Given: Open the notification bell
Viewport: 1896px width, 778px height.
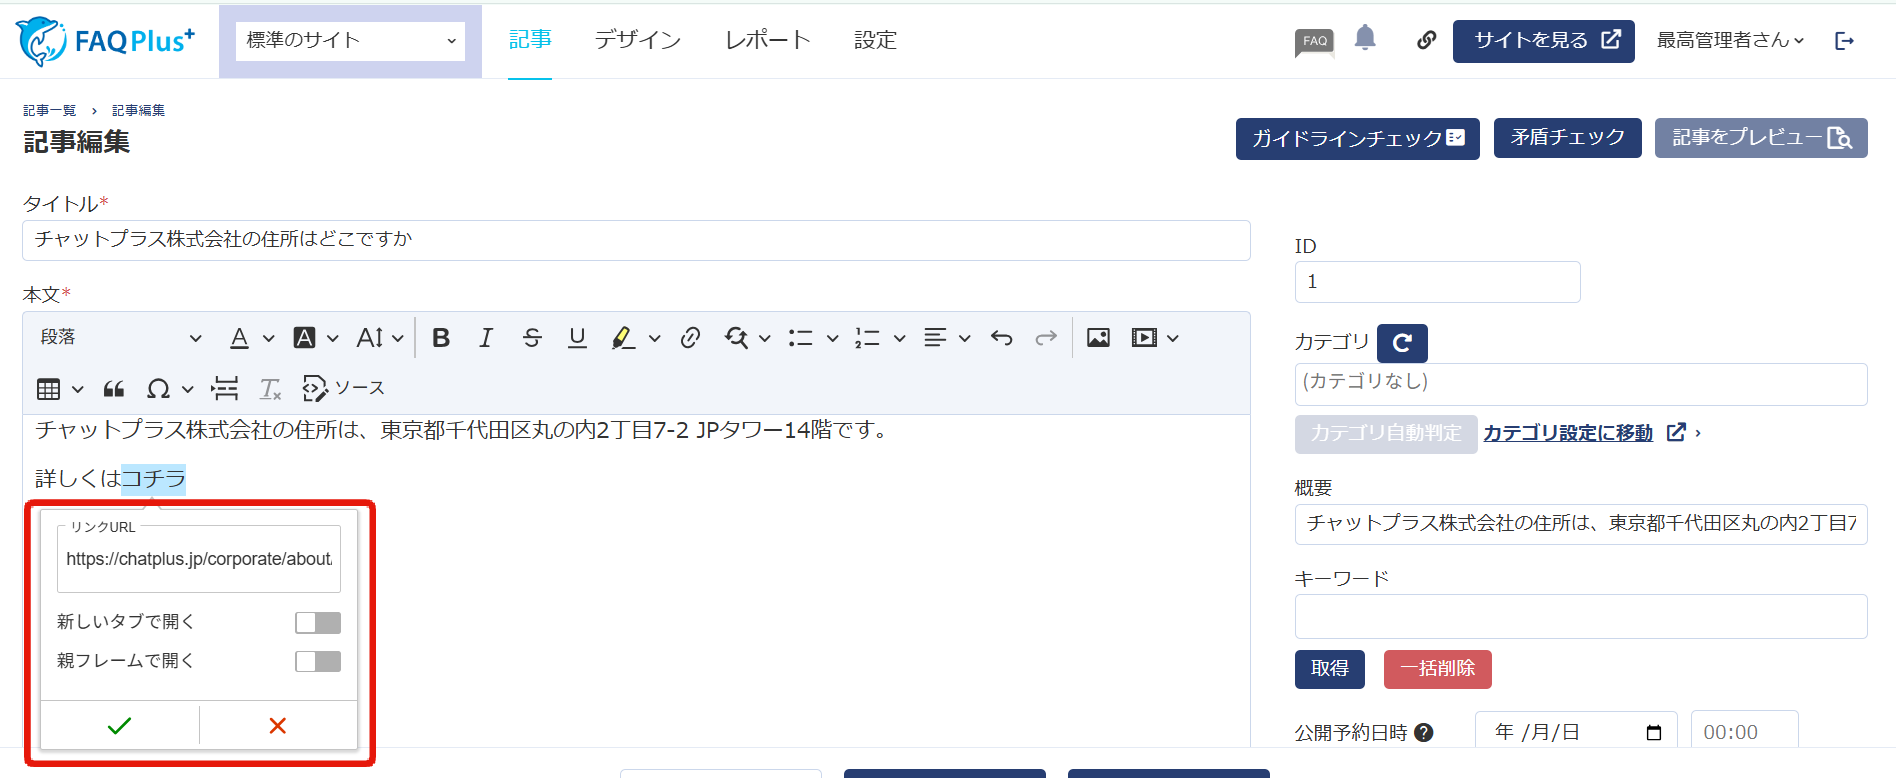Looking at the screenshot, I should [x=1365, y=39].
